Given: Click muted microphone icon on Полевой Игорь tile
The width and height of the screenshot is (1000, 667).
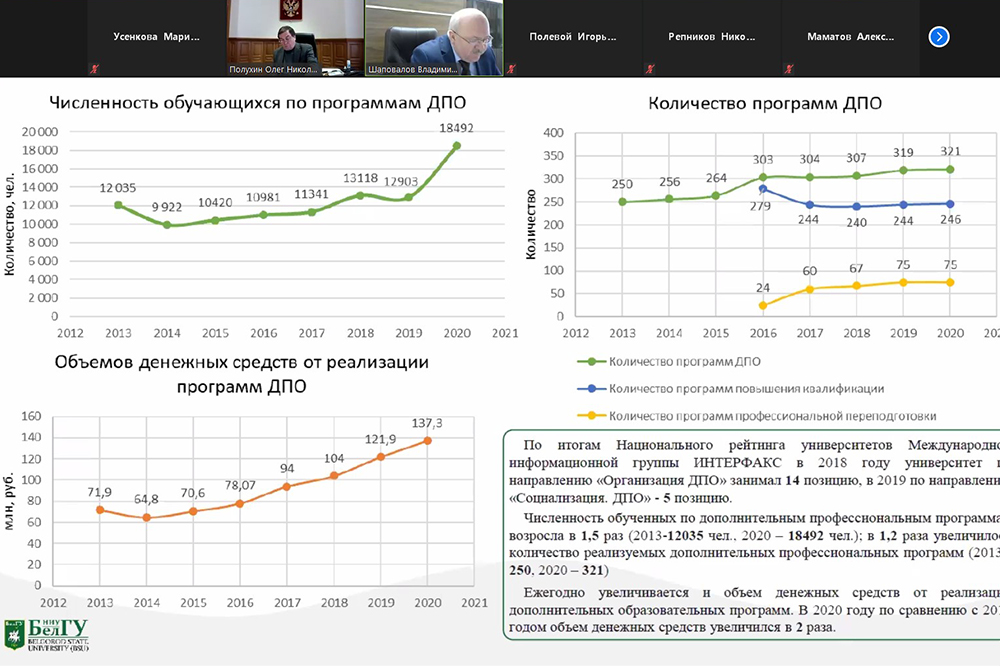Looking at the screenshot, I should (510, 68).
